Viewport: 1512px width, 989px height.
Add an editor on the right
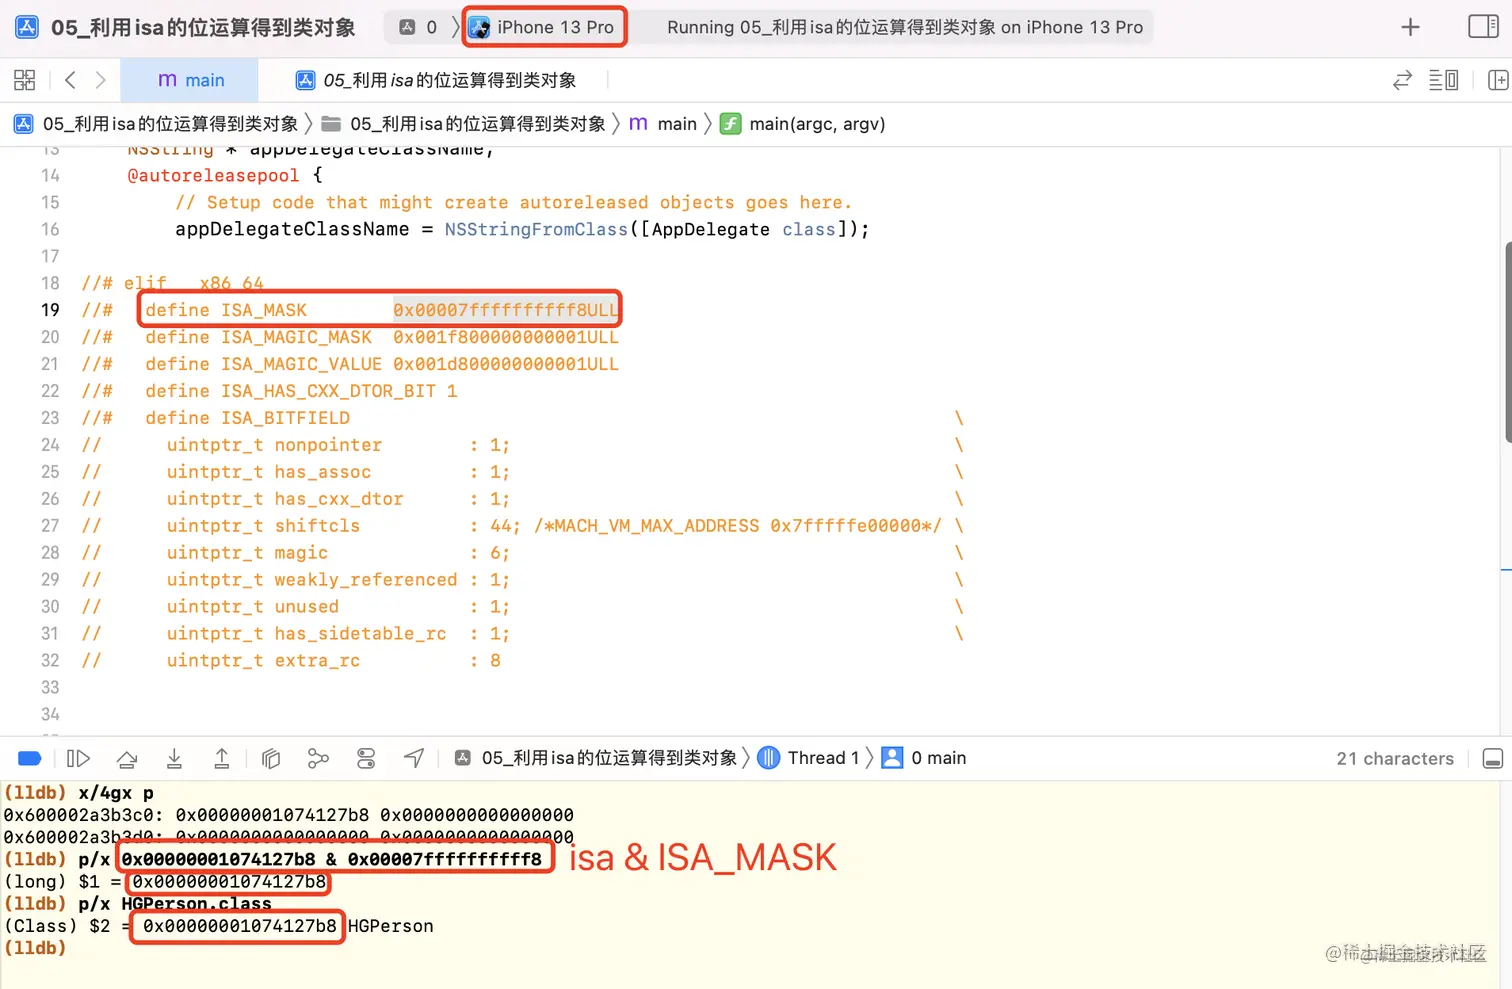coord(1497,80)
